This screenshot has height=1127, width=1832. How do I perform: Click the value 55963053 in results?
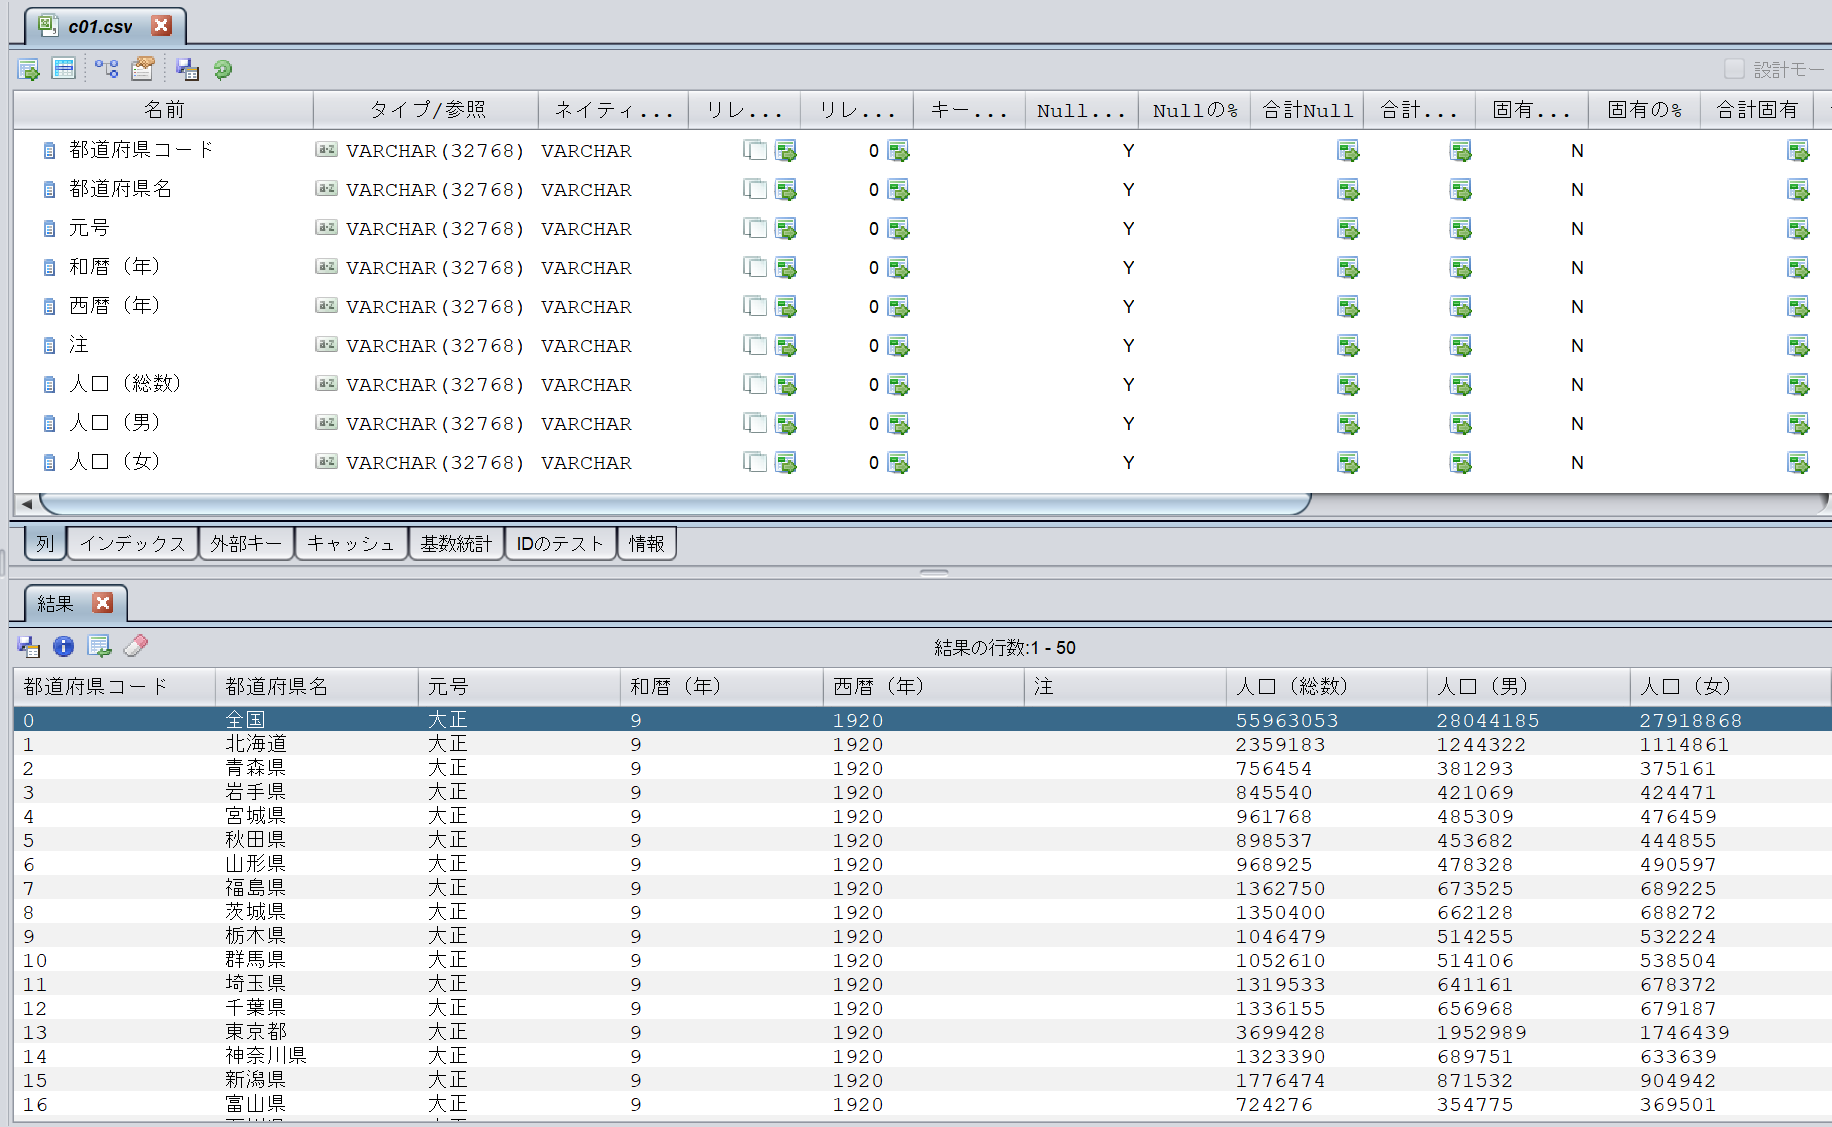(1287, 720)
